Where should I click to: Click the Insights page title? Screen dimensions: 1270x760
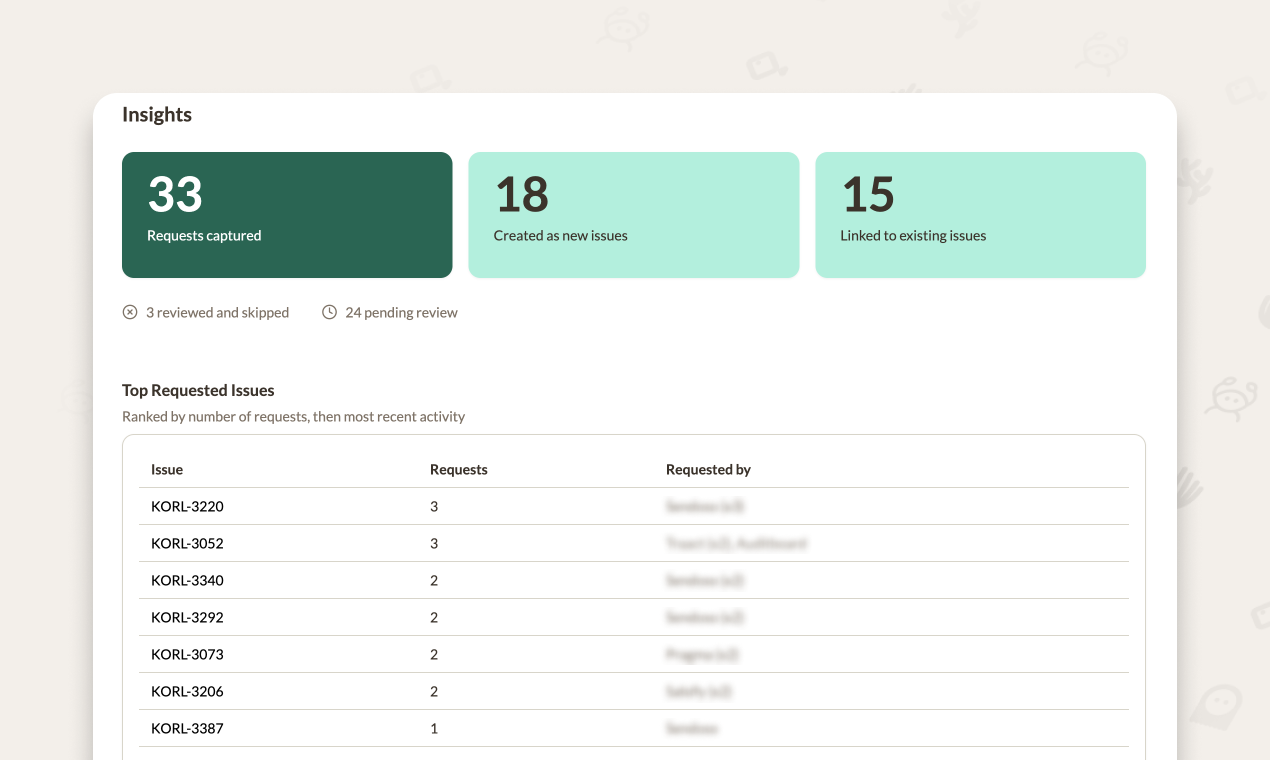point(157,114)
